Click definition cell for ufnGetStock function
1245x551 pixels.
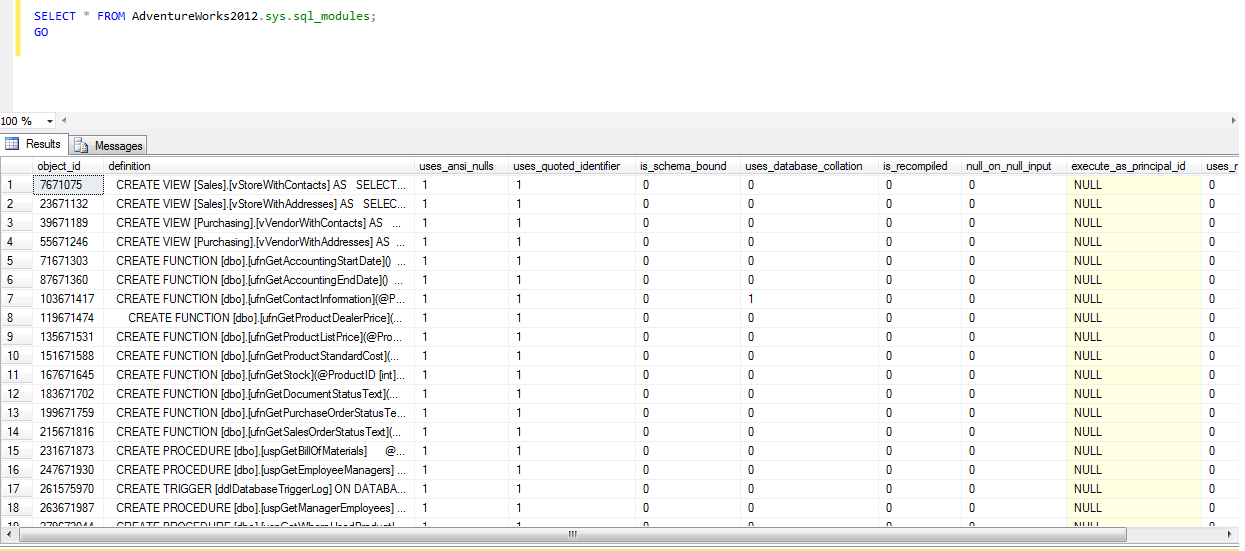tap(259, 375)
